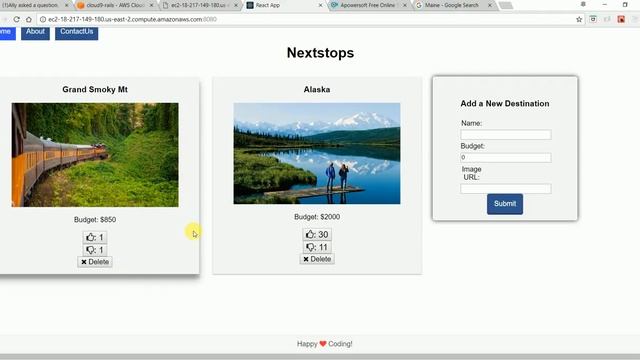Click the Grand Smoky Mt train photo
This screenshot has width=640, height=360.
(95, 155)
